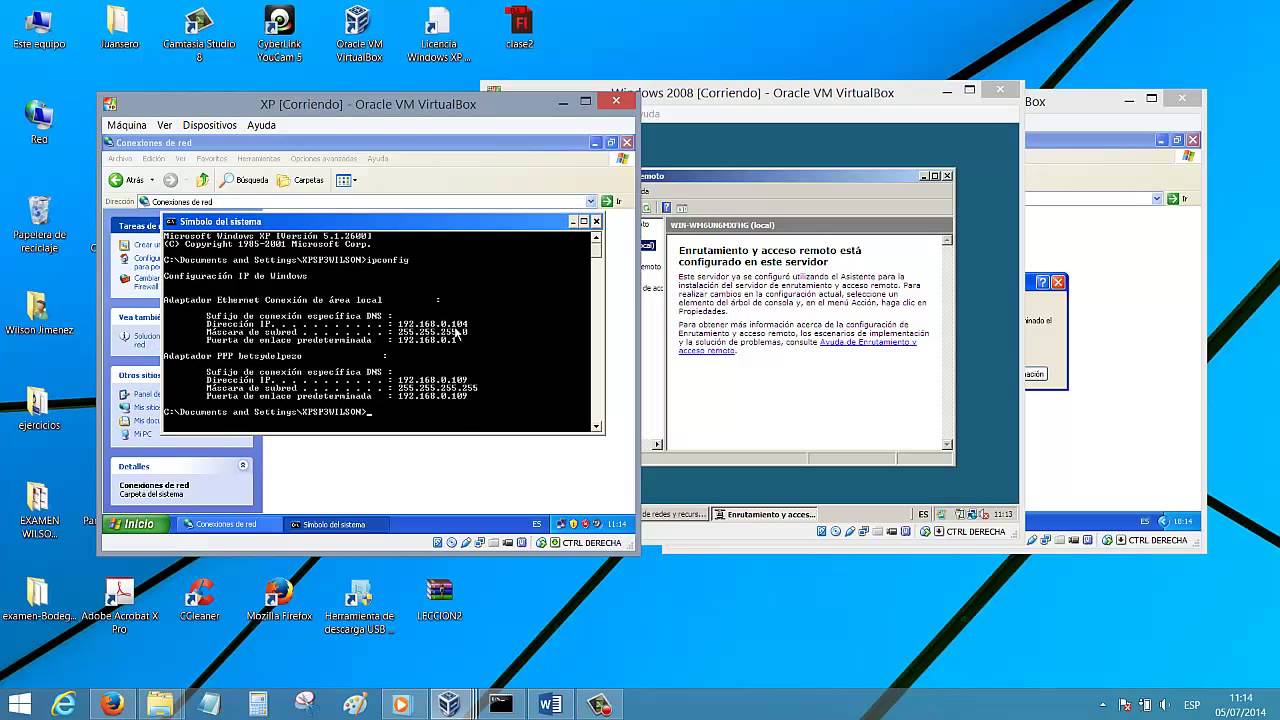This screenshot has height=720, width=1280.
Task: Open Mi PC link in Otros sitios
Action: coord(136,434)
